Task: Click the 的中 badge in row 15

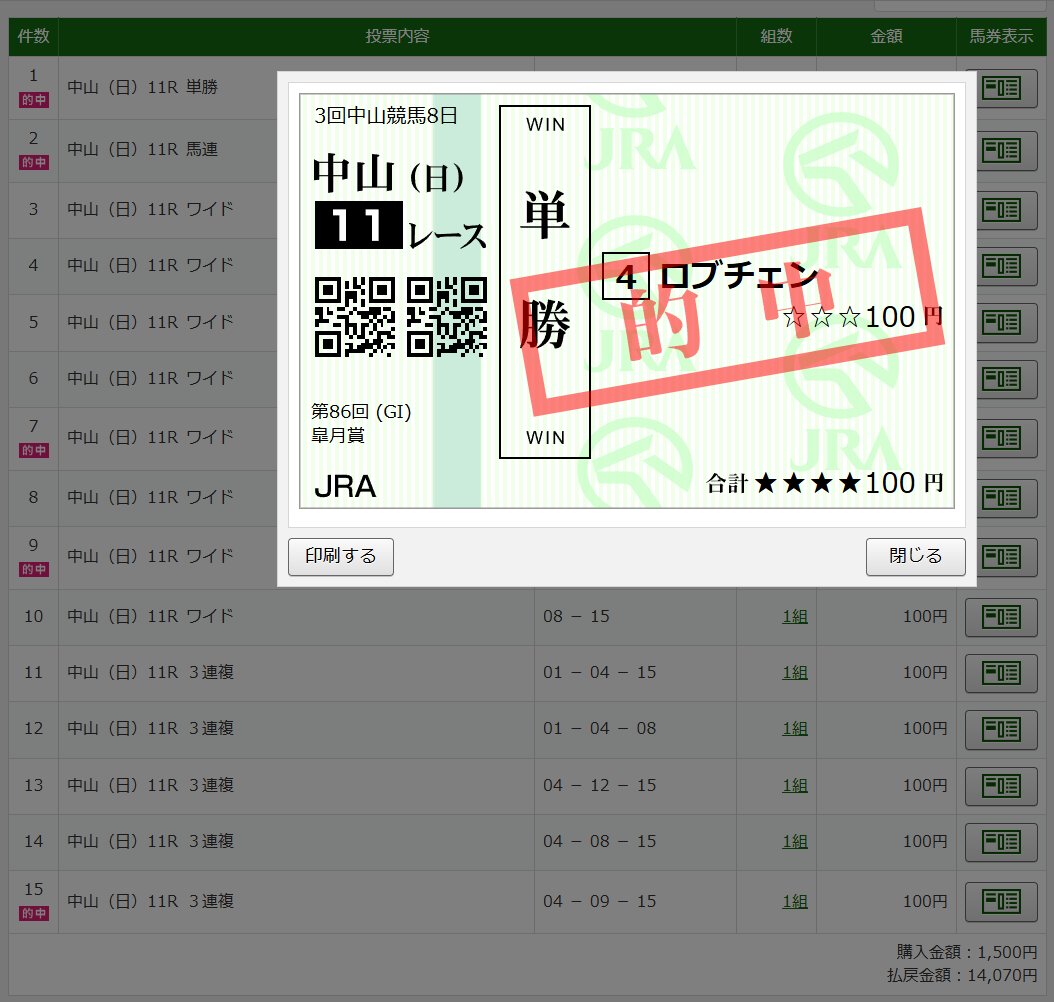Action: click(34, 913)
